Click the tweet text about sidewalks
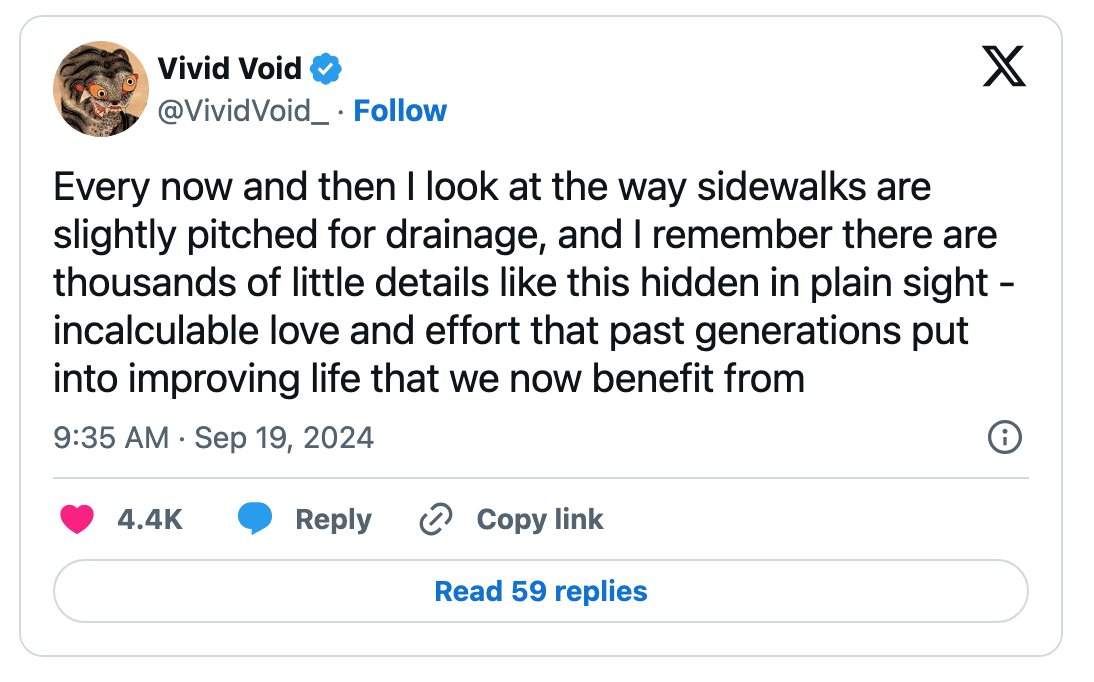The height and width of the screenshot is (682, 1094). pos(534,283)
